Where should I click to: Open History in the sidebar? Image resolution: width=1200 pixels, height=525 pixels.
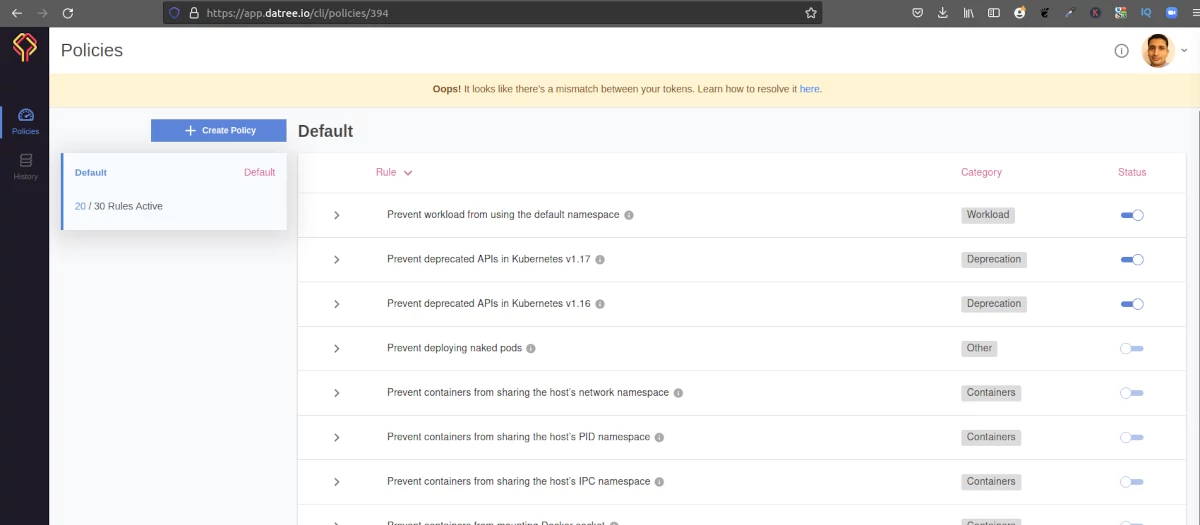point(26,167)
